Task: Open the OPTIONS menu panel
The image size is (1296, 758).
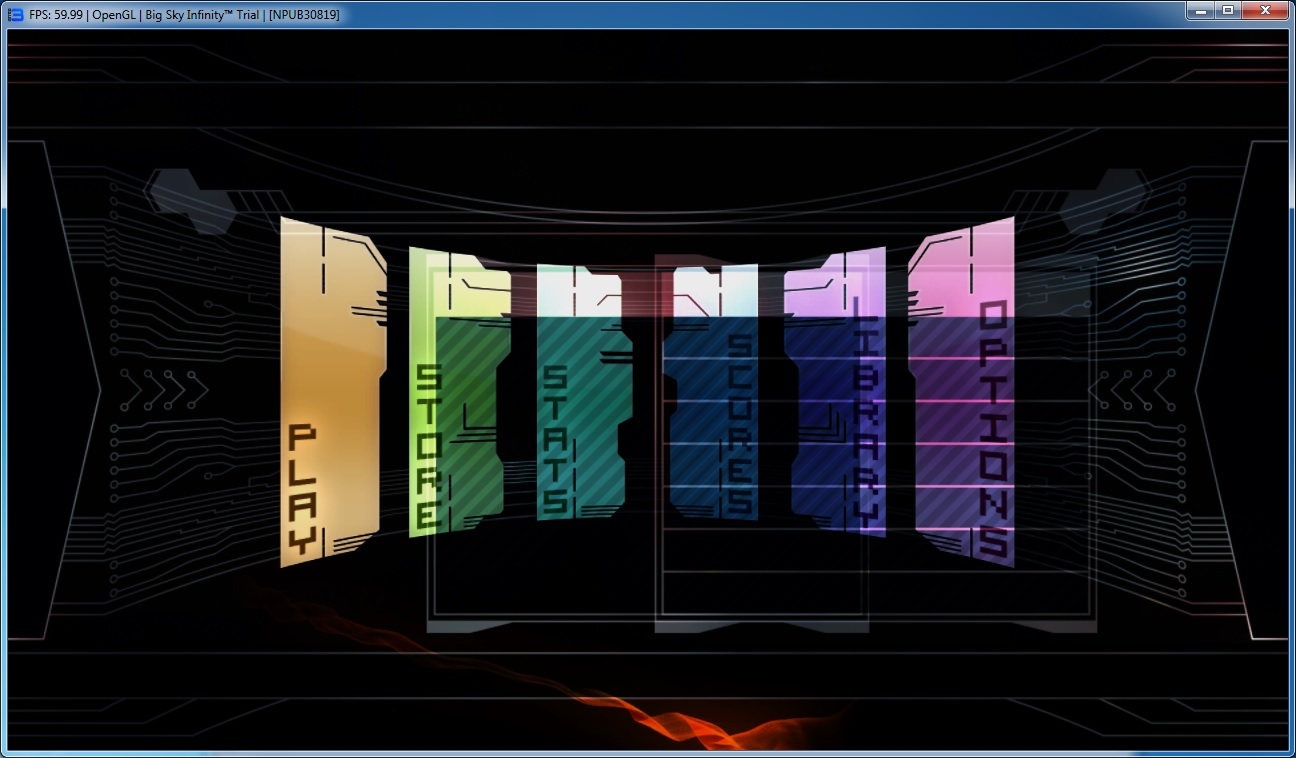Action: [x=961, y=392]
